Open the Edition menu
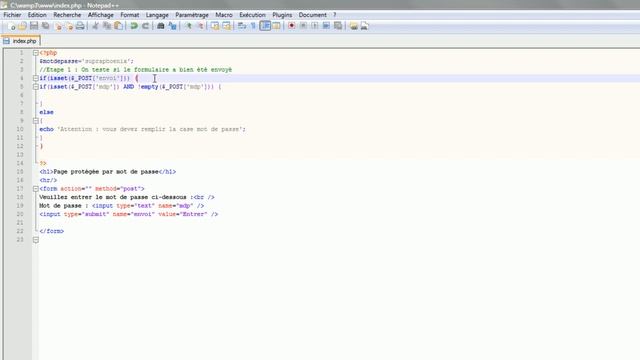 coord(37,15)
